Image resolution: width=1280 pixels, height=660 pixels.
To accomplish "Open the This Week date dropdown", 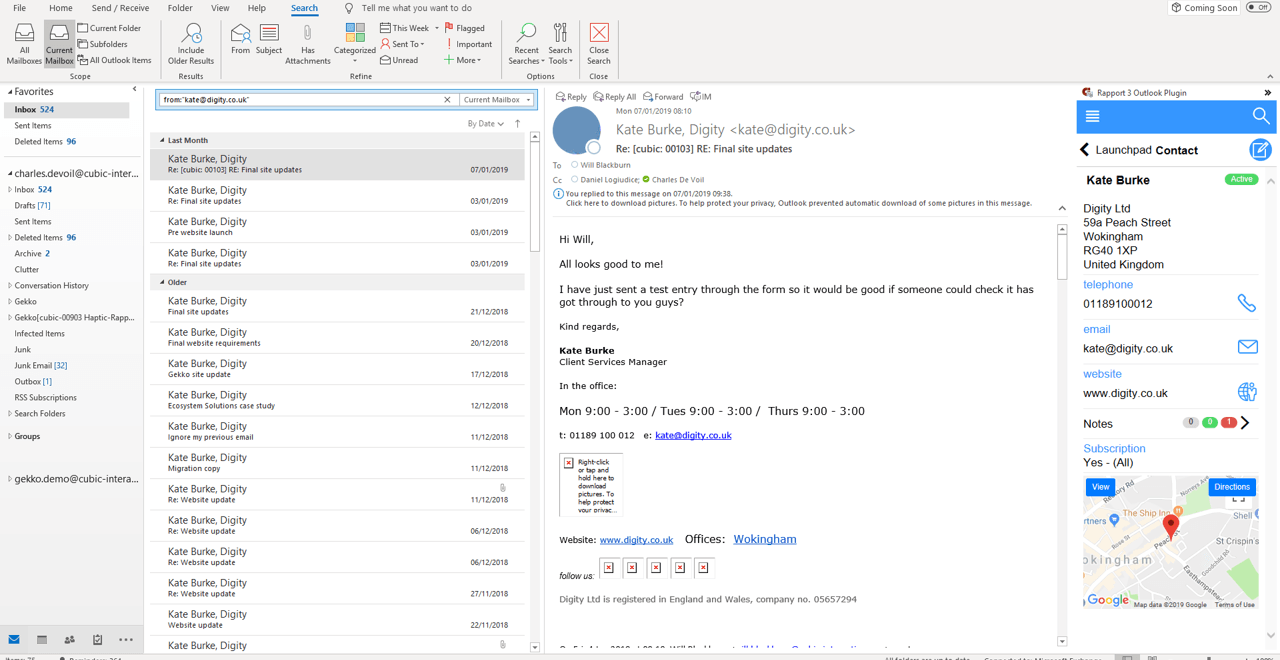I will click(x=410, y=28).
